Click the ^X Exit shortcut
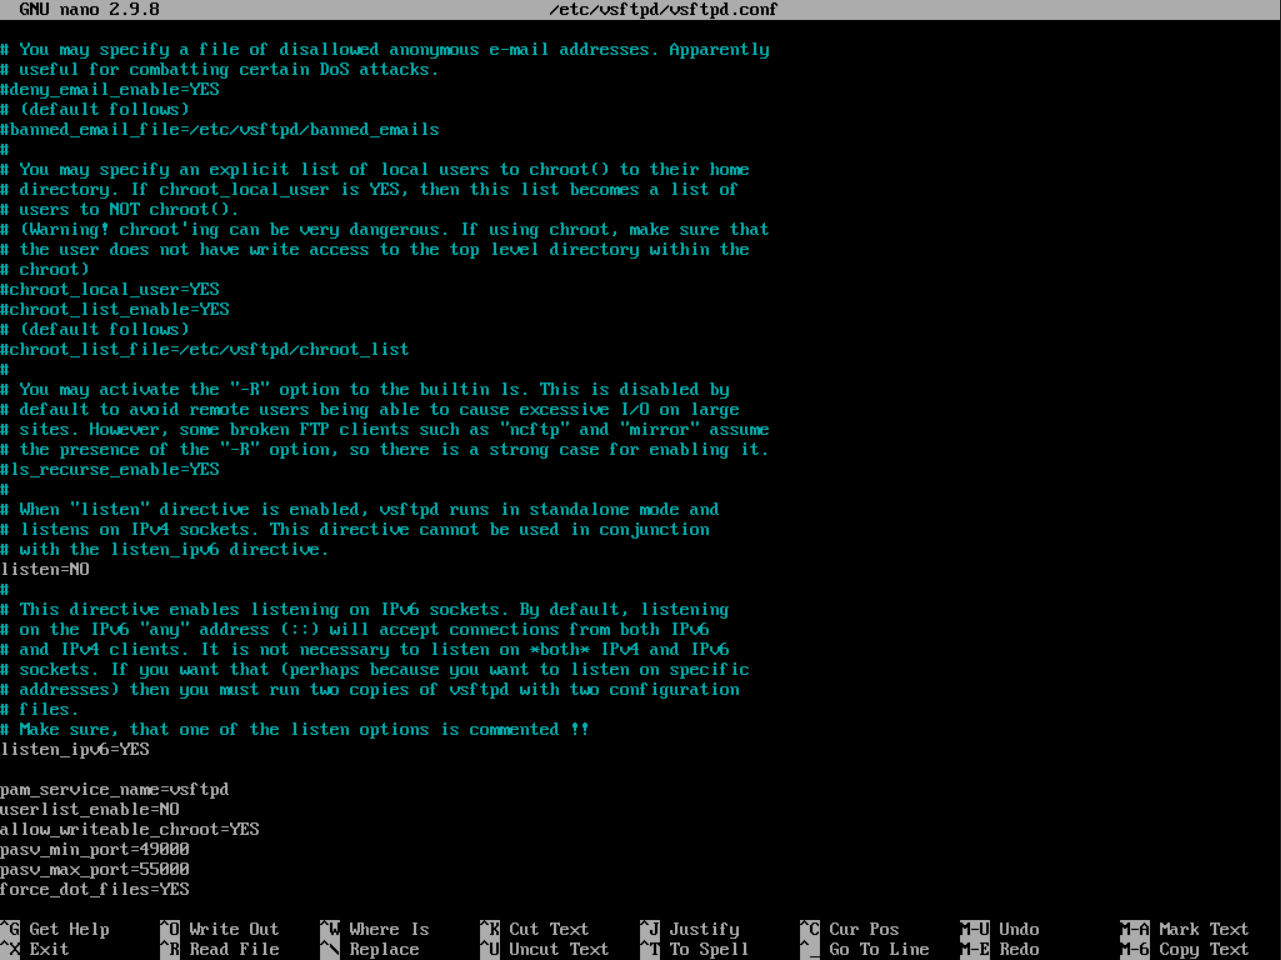The height and width of the screenshot is (960, 1281). (35, 949)
